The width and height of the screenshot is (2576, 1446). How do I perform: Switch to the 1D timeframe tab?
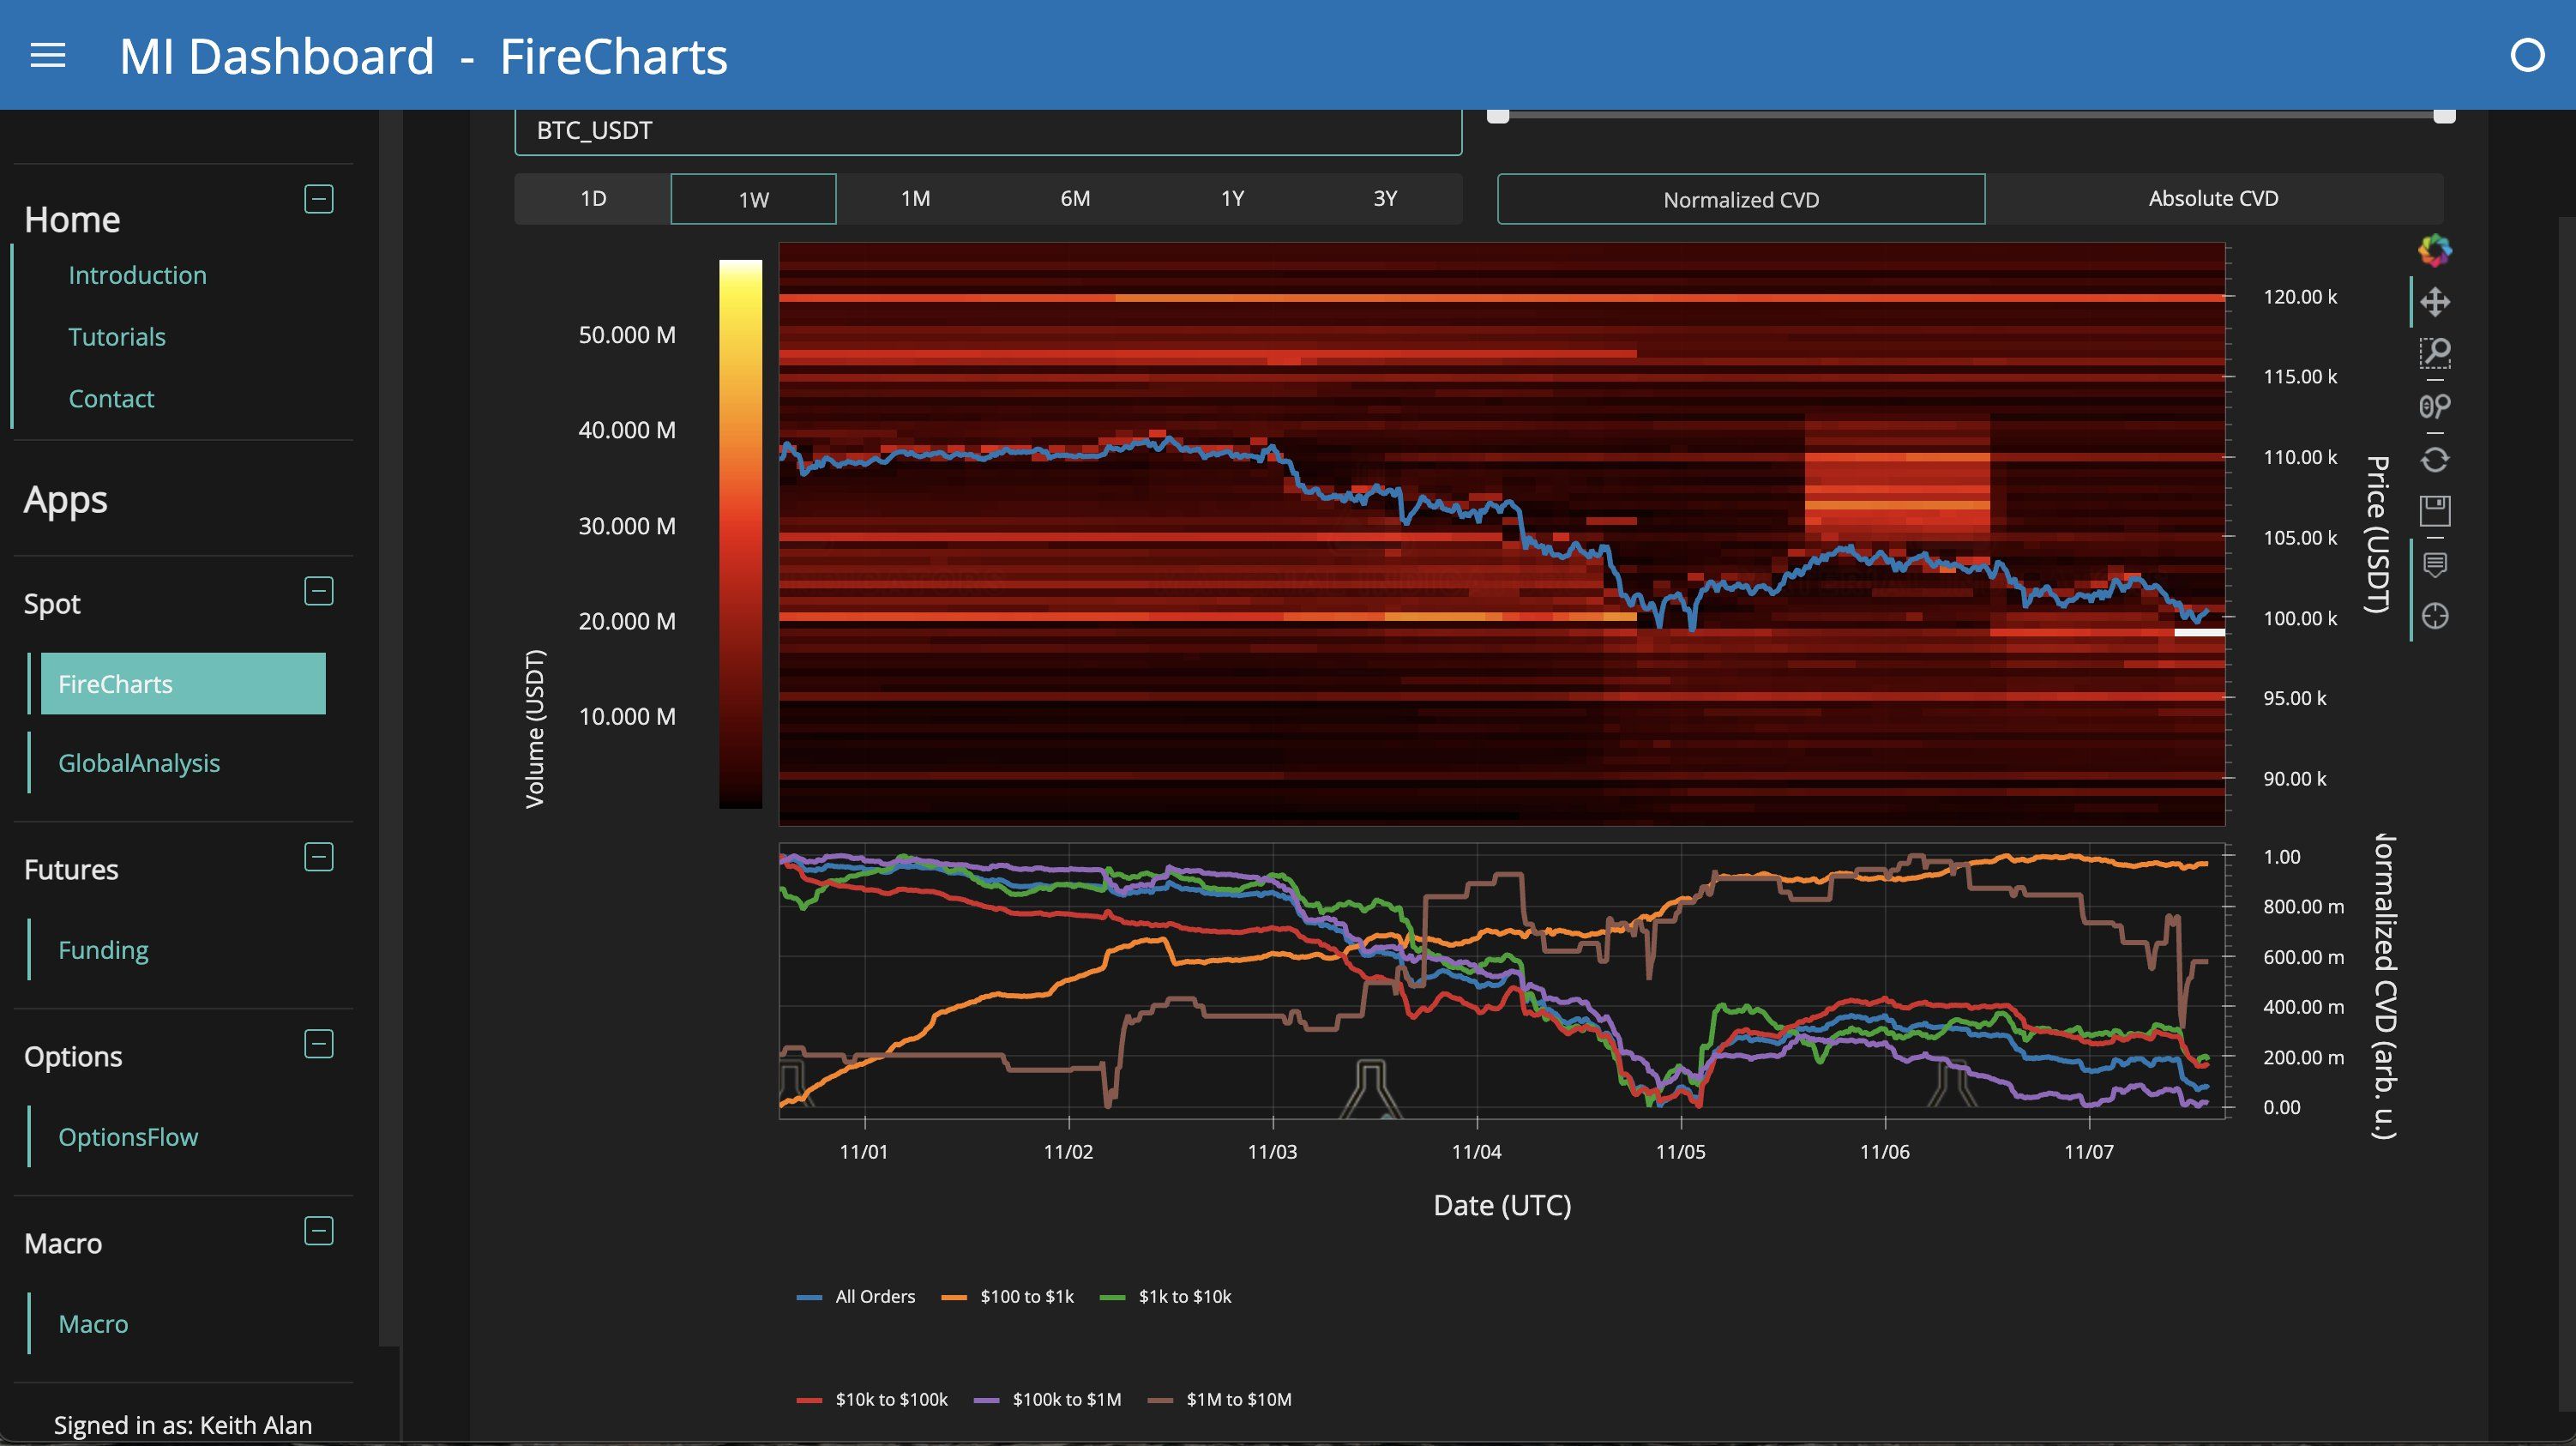click(593, 198)
